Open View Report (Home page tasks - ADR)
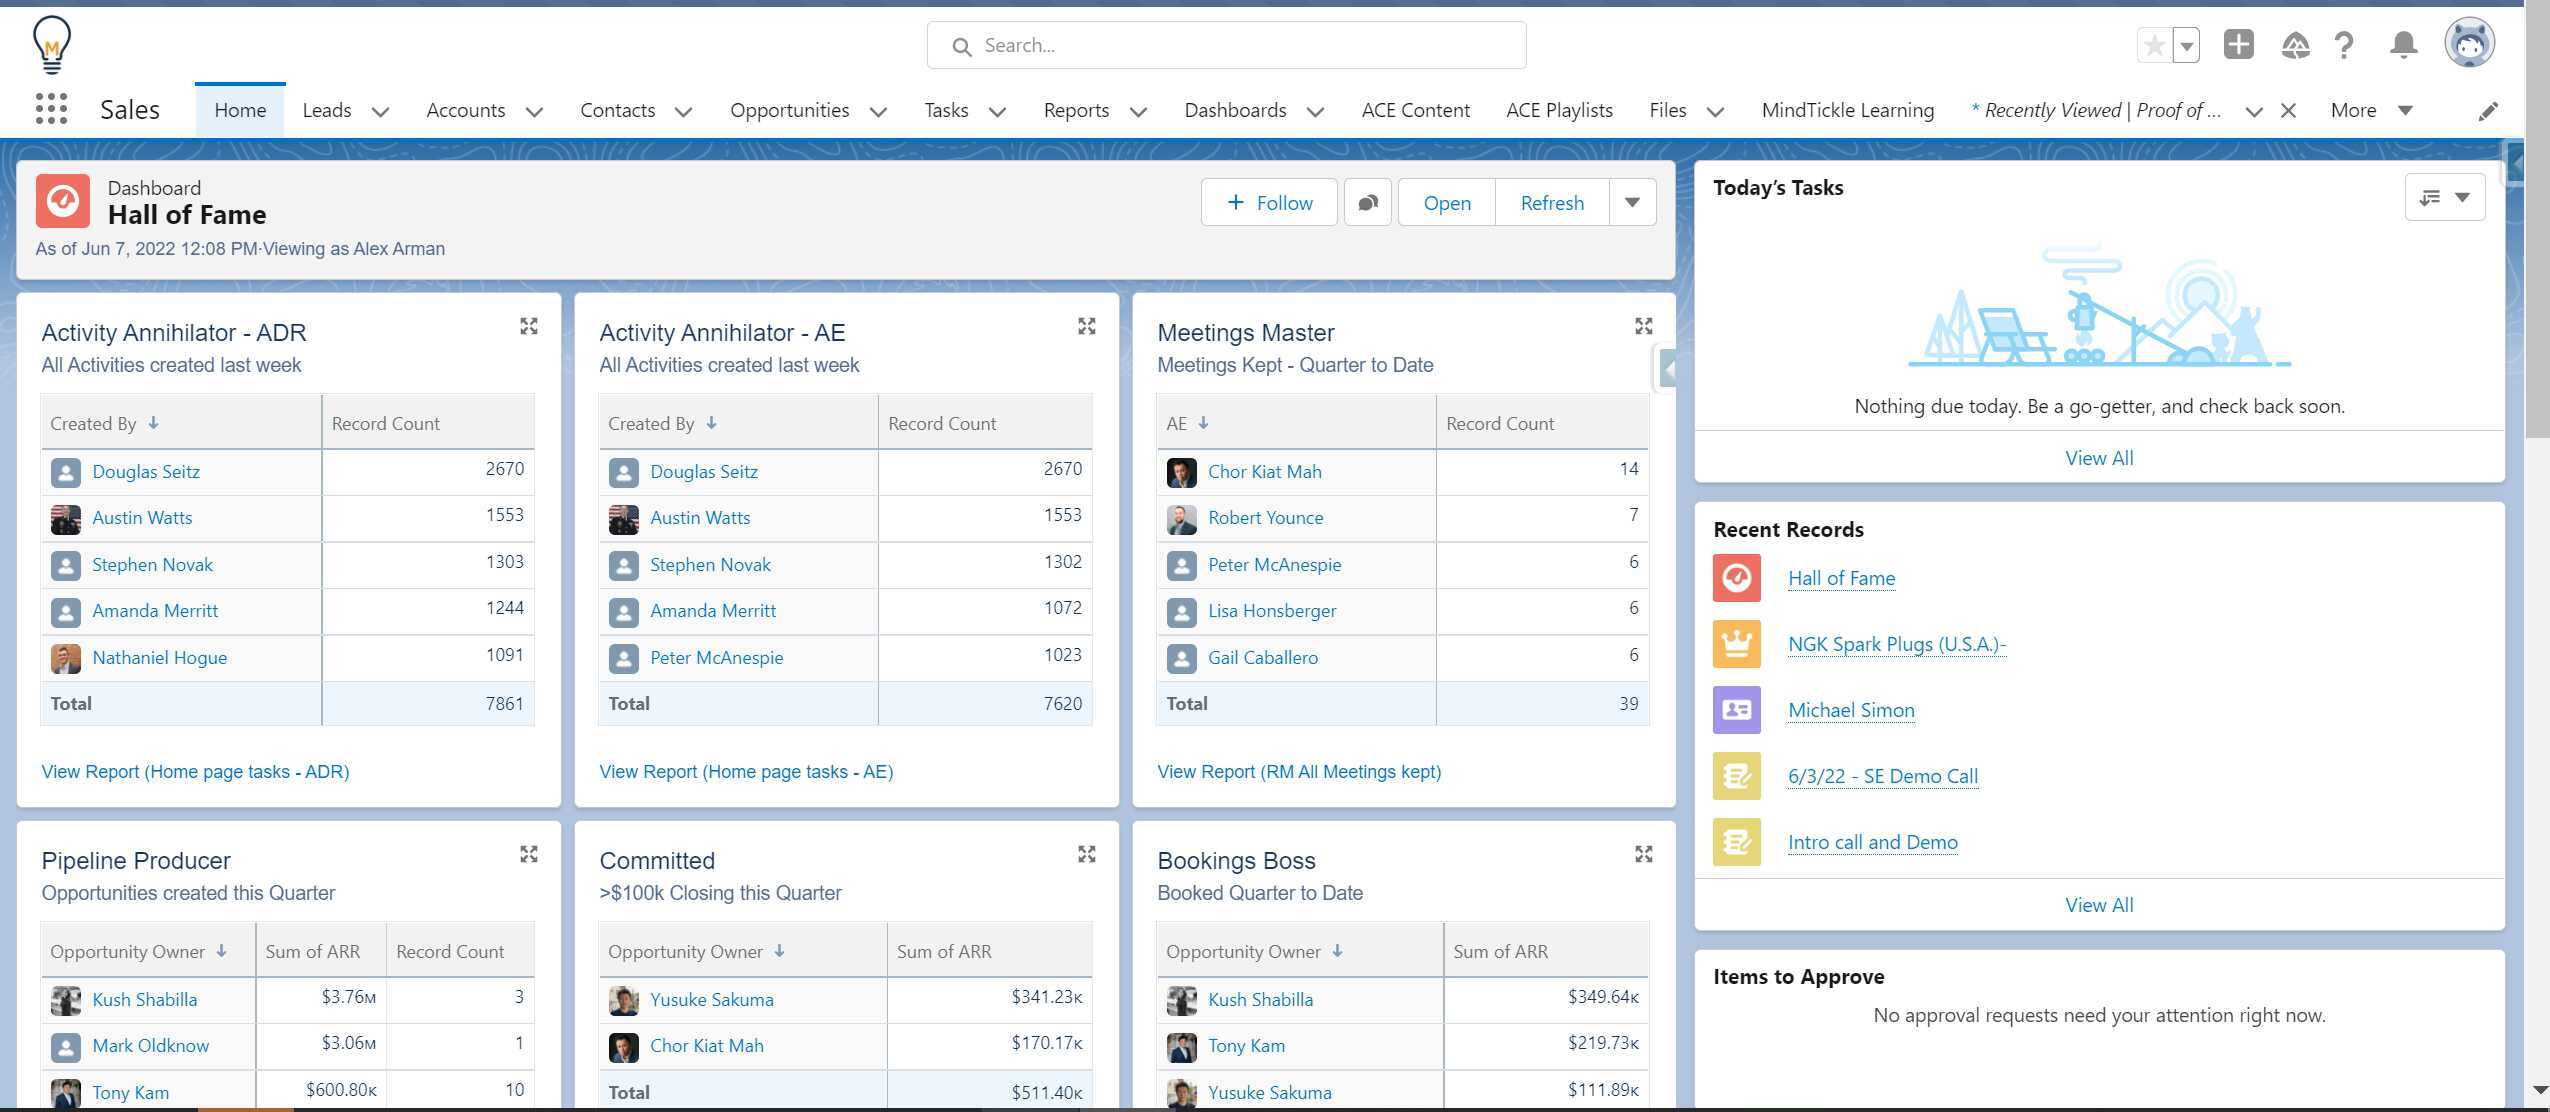Viewport: 2550px width, 1112px height. click(x=194, y=771)
